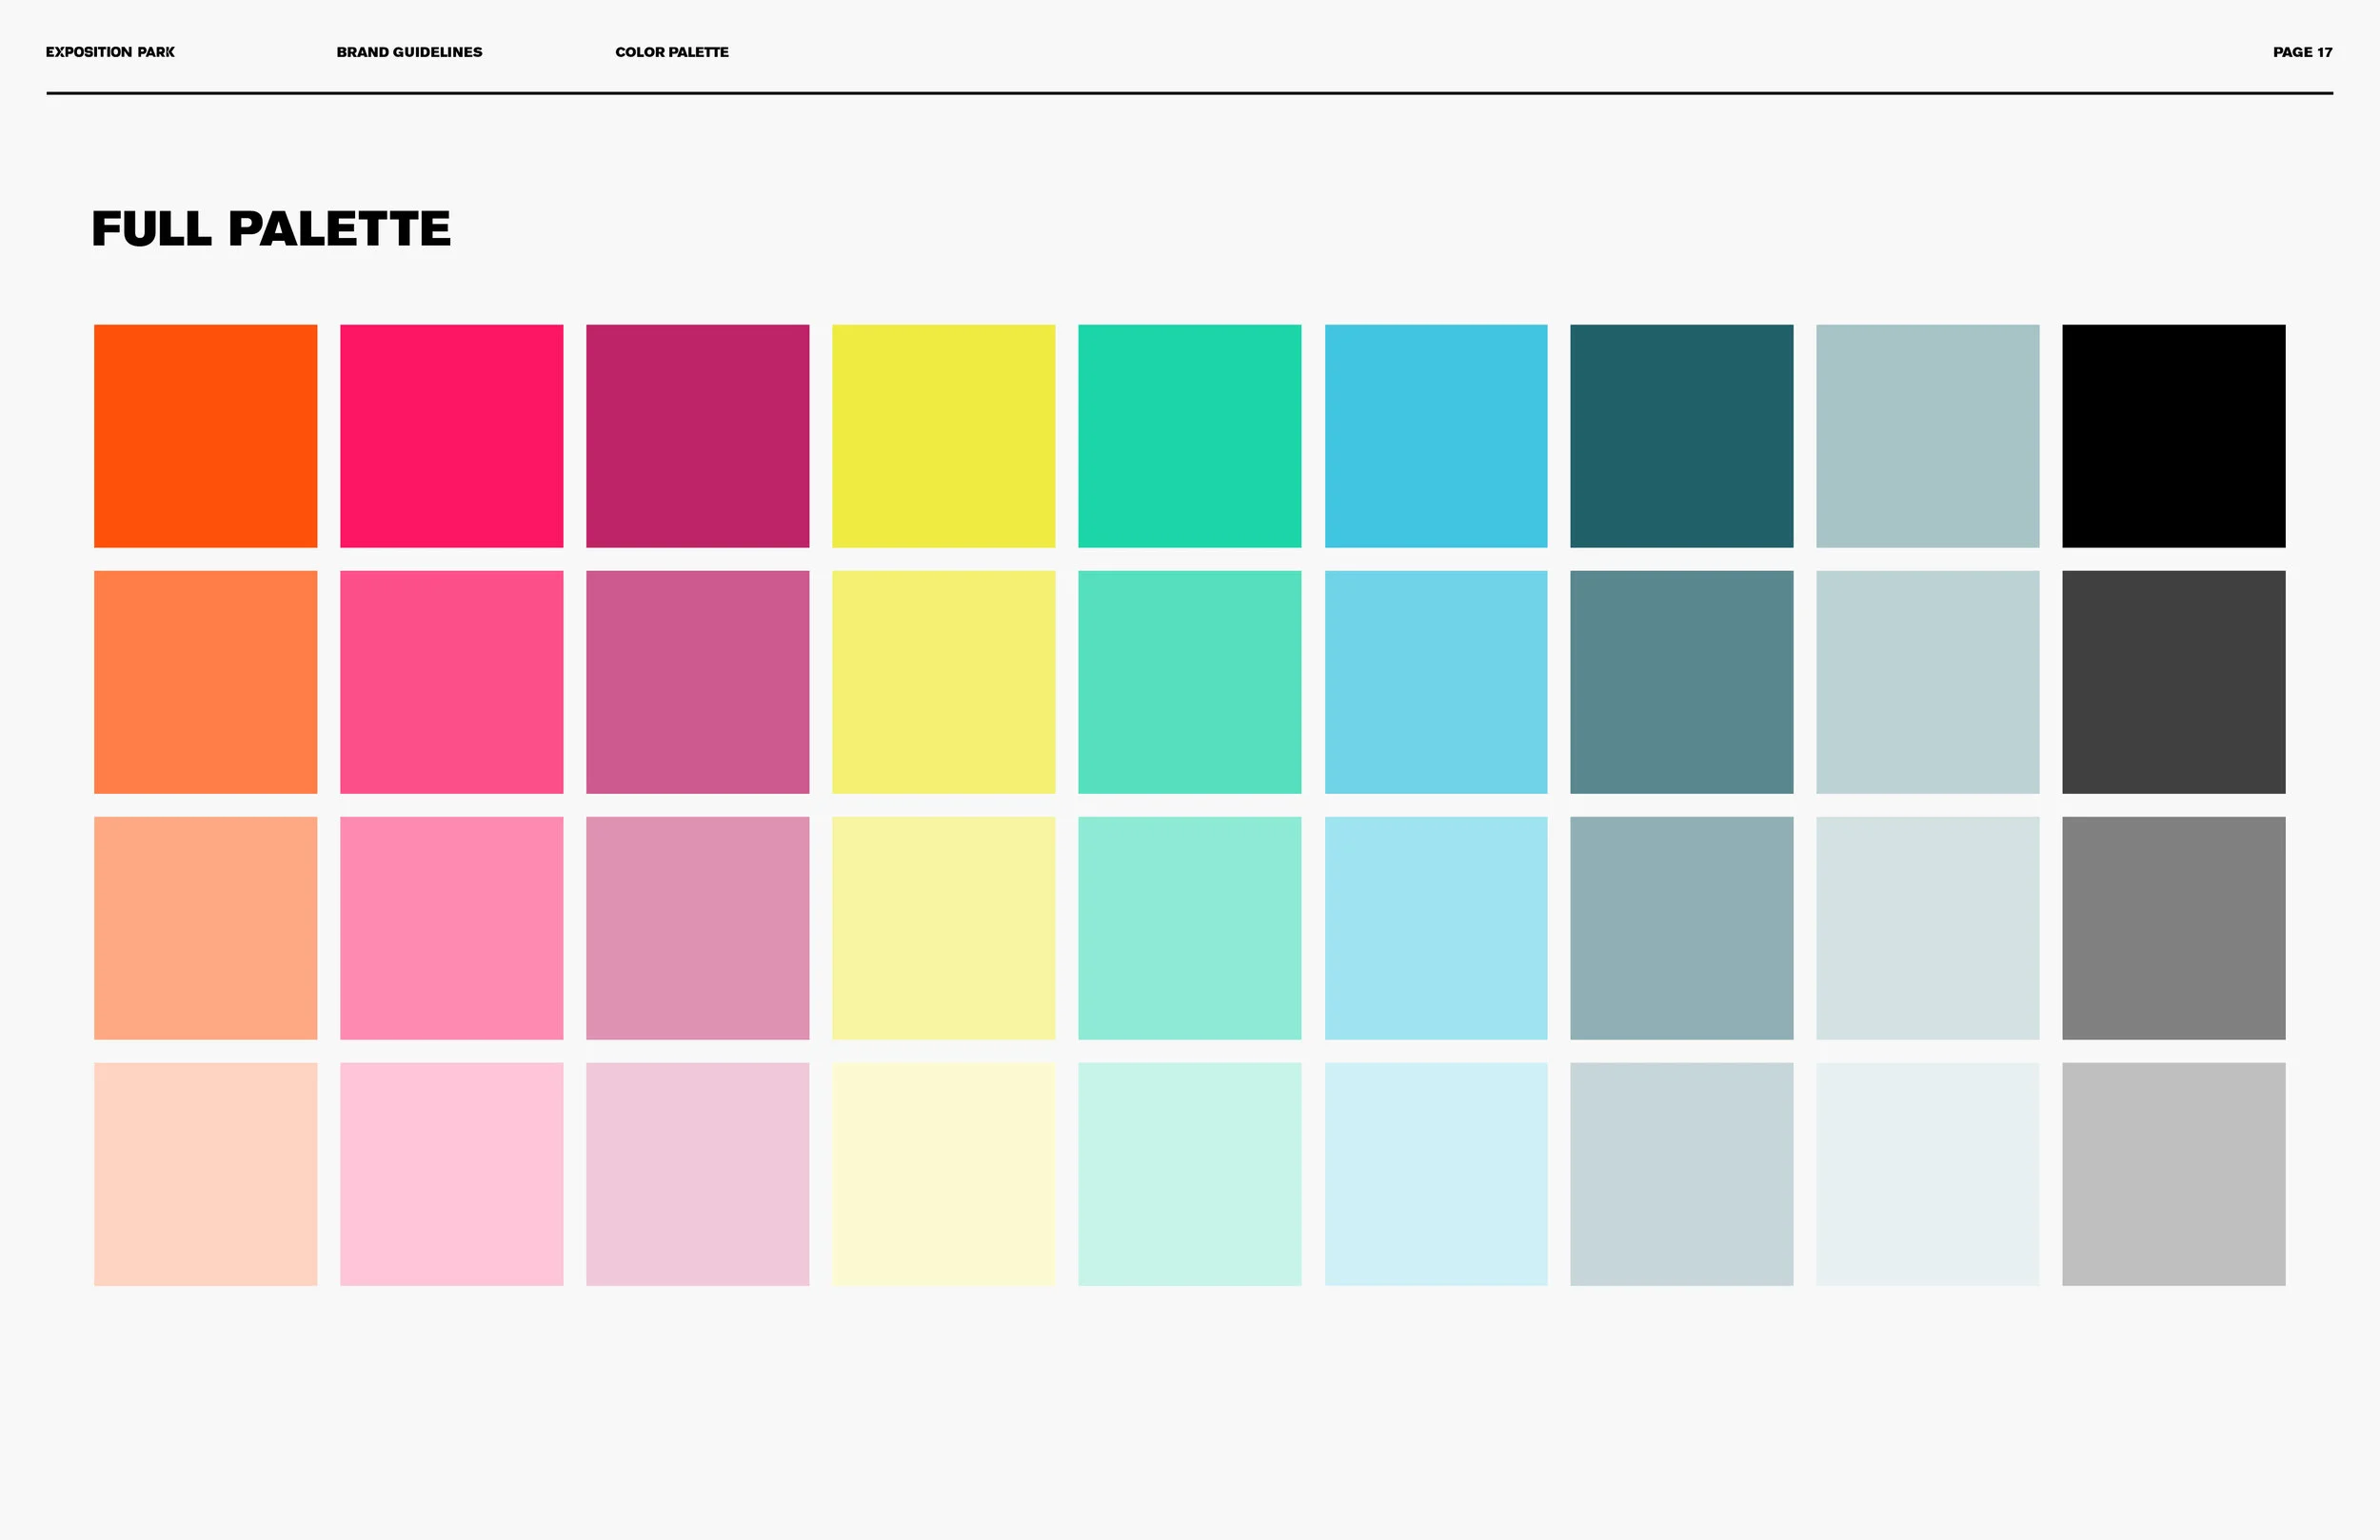The width and height of the screenshot is (2380, 1540).
Task: Click the dark charcoal gray swatch
Action: [x=2173, y=682]
